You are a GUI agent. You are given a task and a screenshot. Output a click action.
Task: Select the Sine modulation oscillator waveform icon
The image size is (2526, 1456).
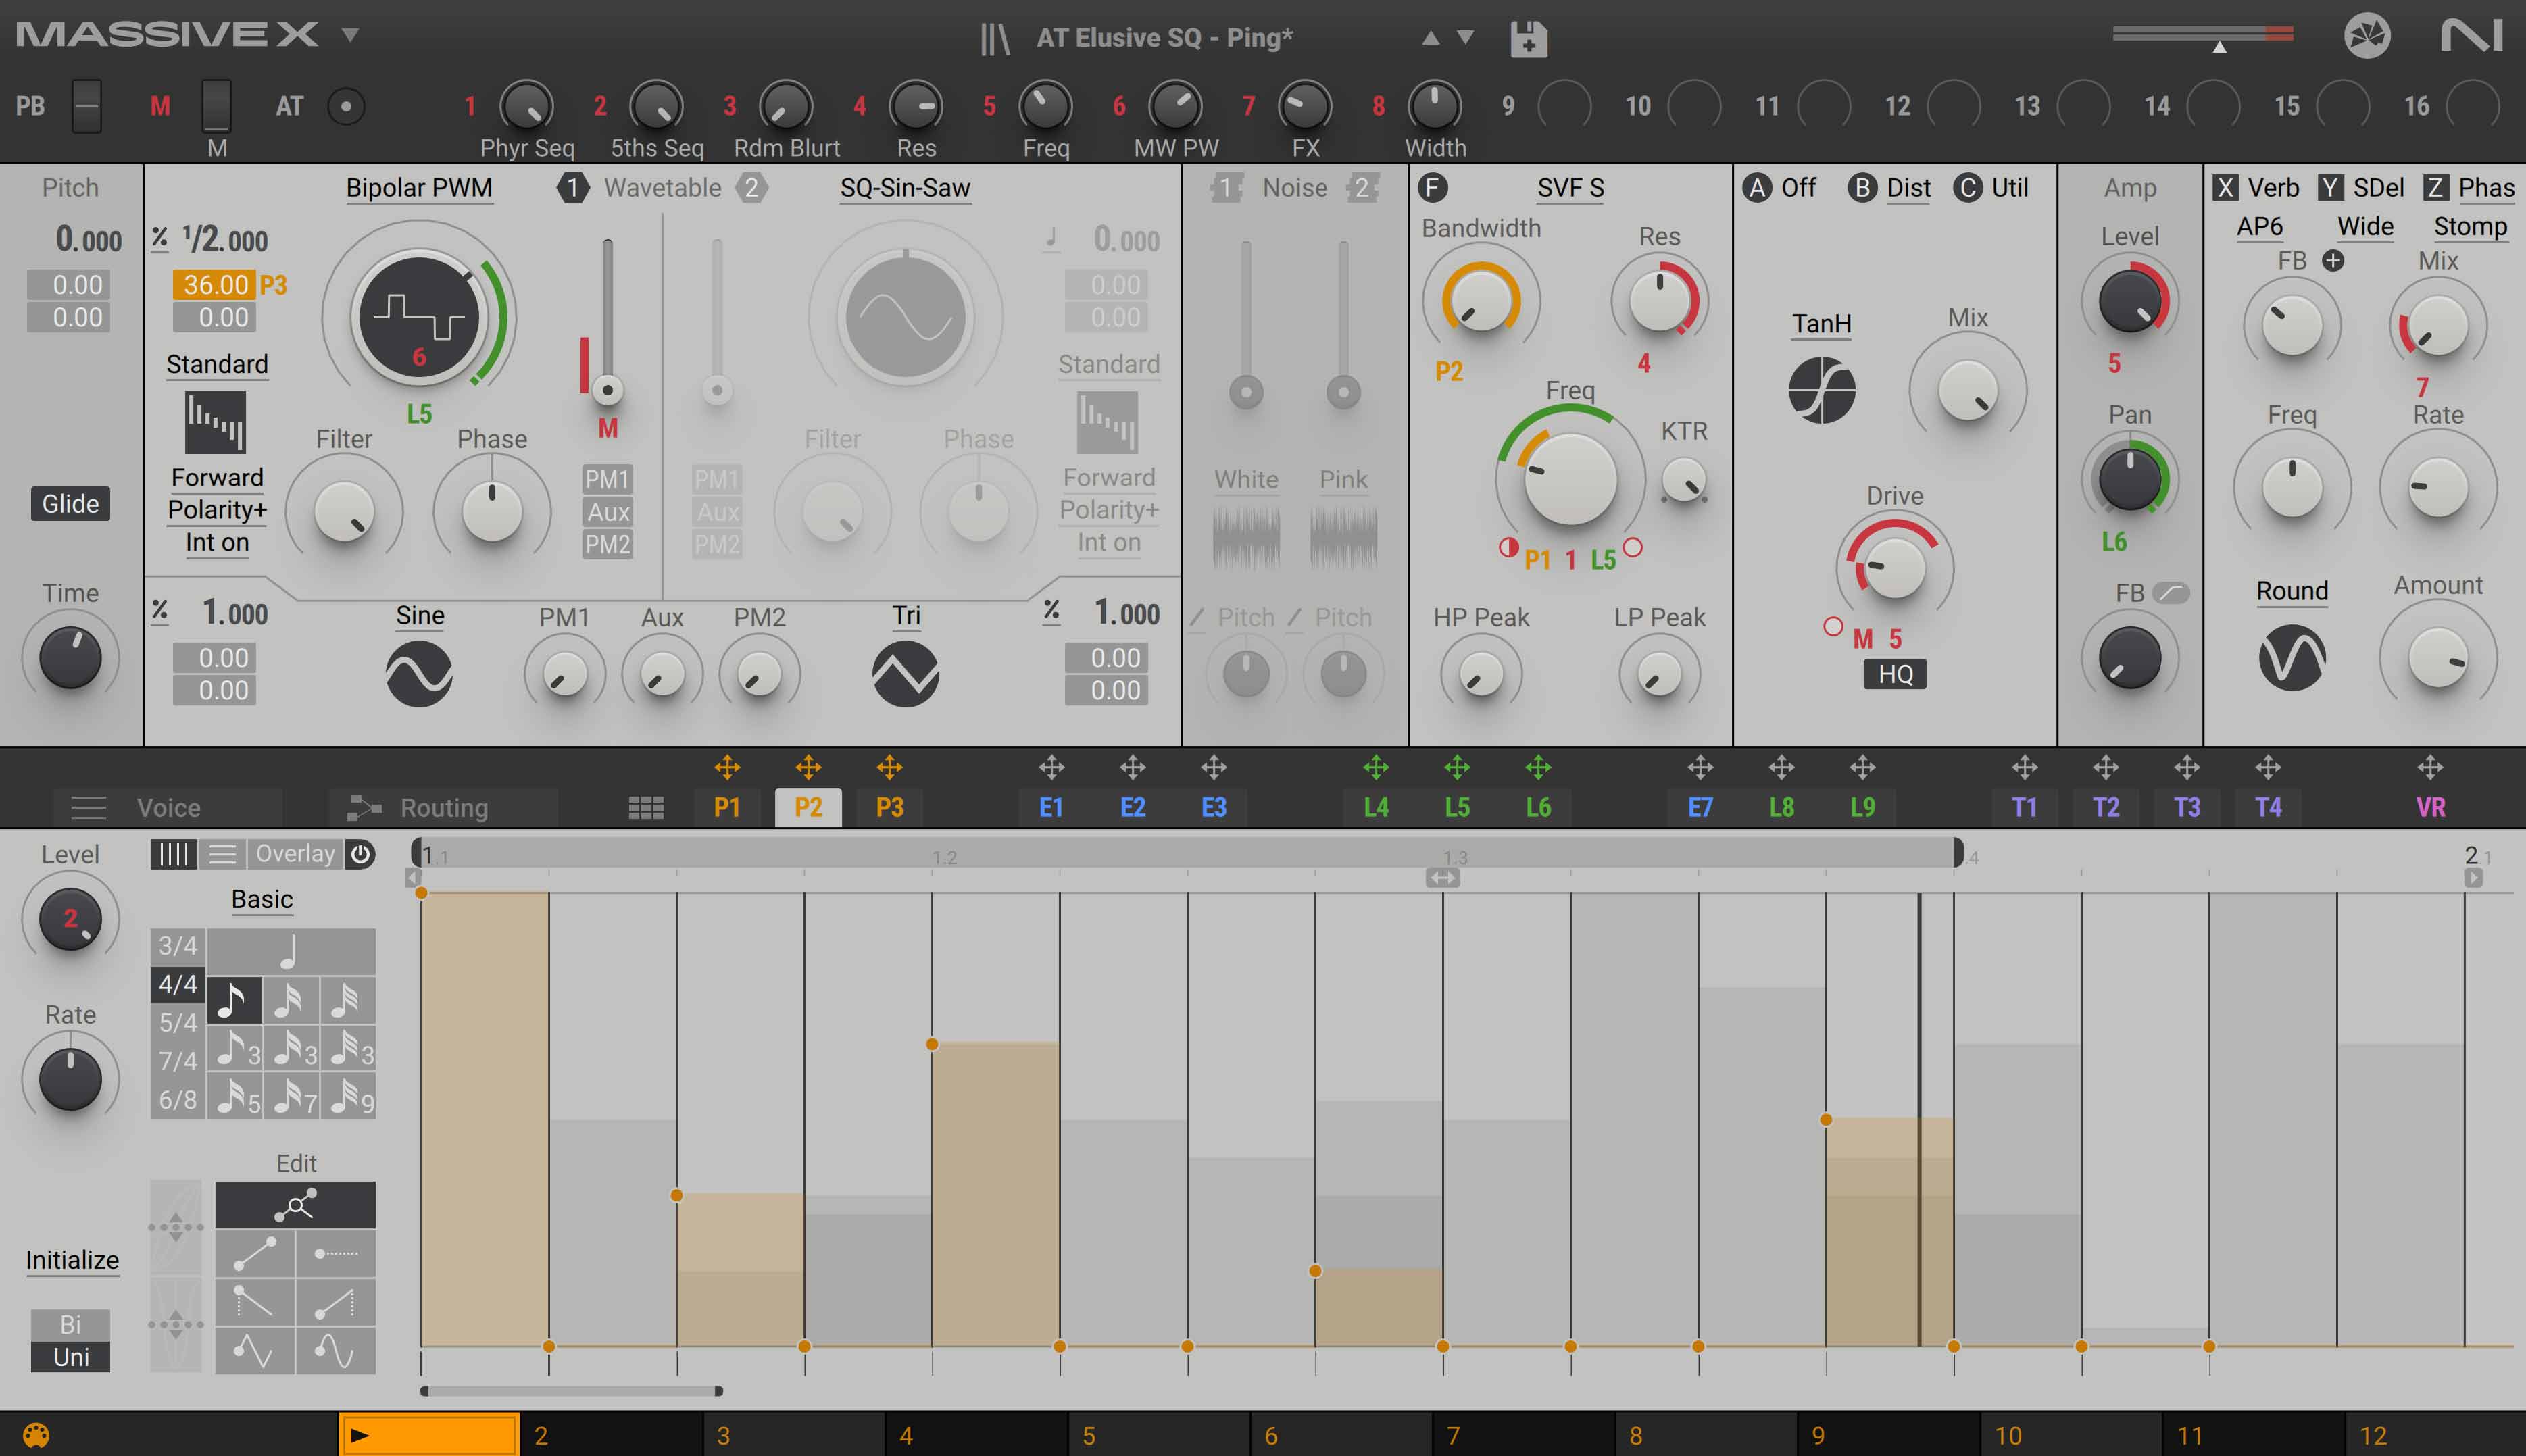click(419, 674)
